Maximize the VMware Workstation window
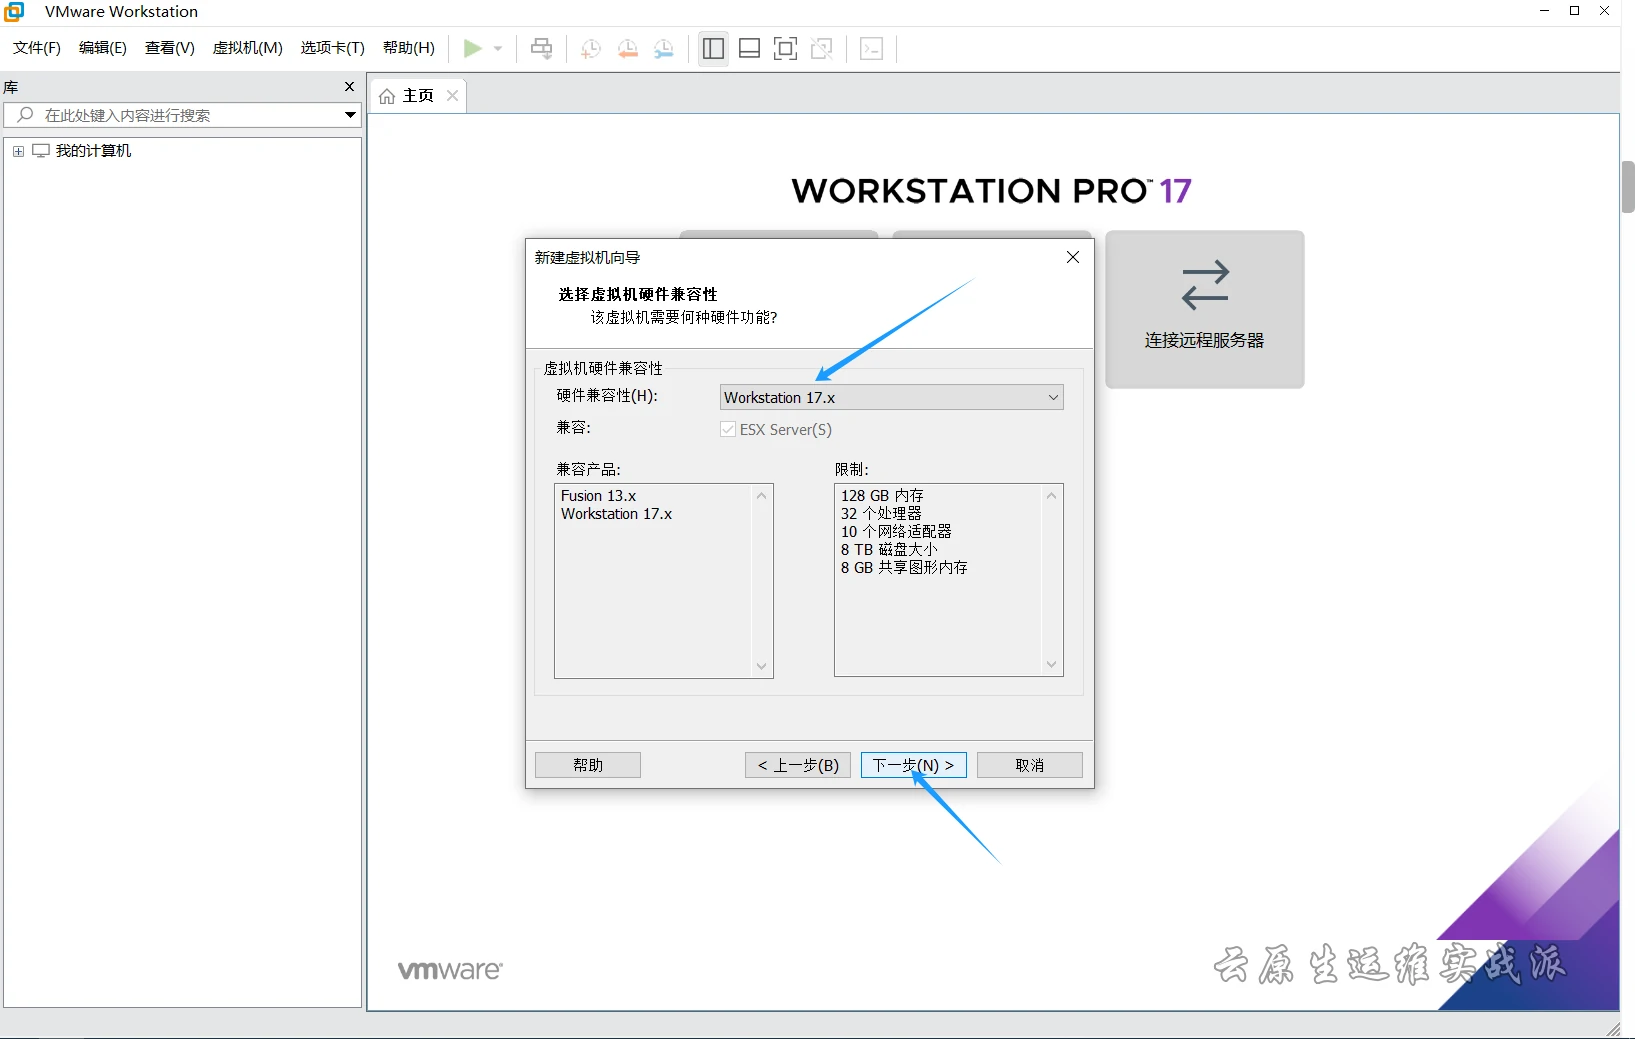This screenshot has height=1039, width=1635. click(x=1575, y=11)
